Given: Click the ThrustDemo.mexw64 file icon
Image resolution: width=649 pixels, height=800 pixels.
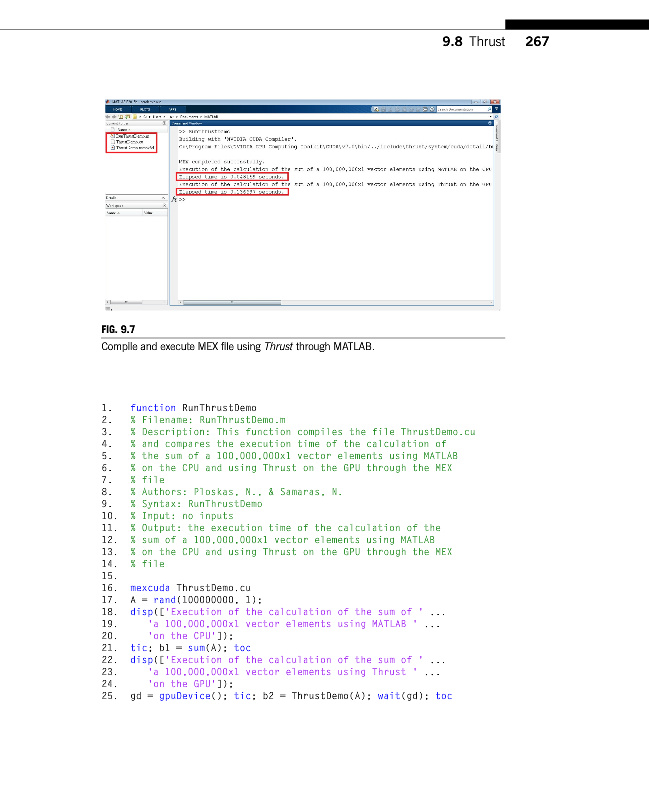Looking at the screenshot, I should click(x=109, y=148).
